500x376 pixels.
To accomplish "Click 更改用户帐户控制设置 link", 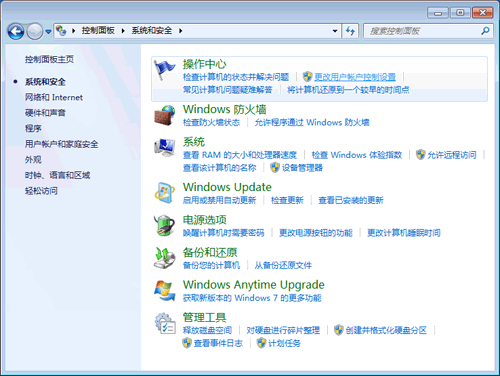I will pos(355,77).
